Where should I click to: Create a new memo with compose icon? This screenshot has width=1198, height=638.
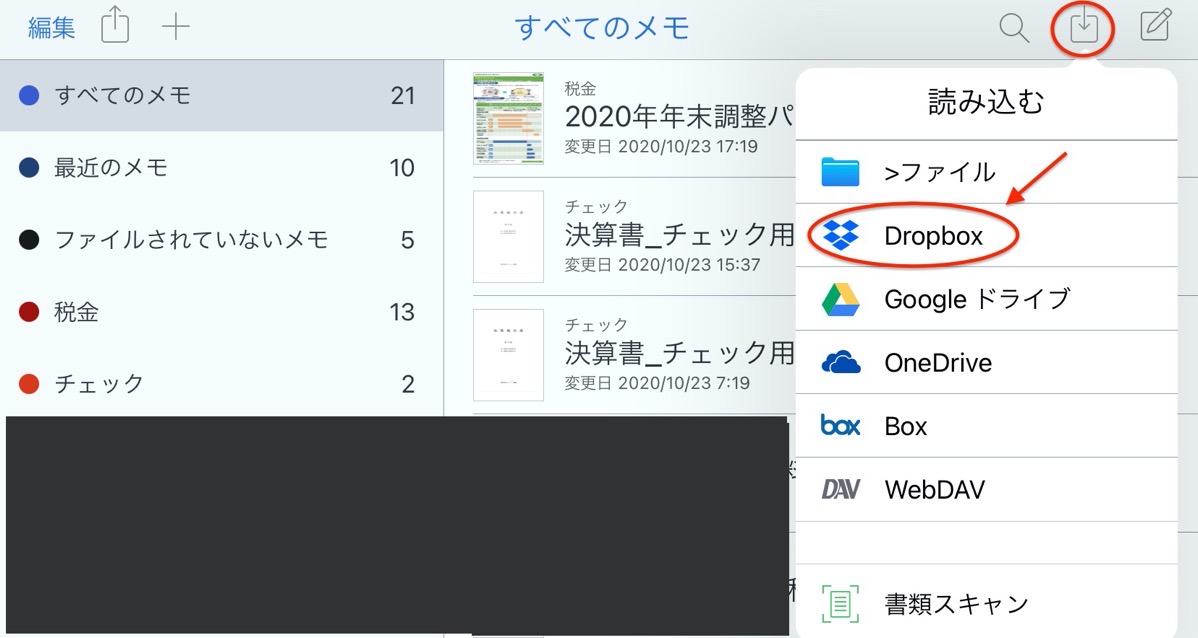tap(1155, 26)
